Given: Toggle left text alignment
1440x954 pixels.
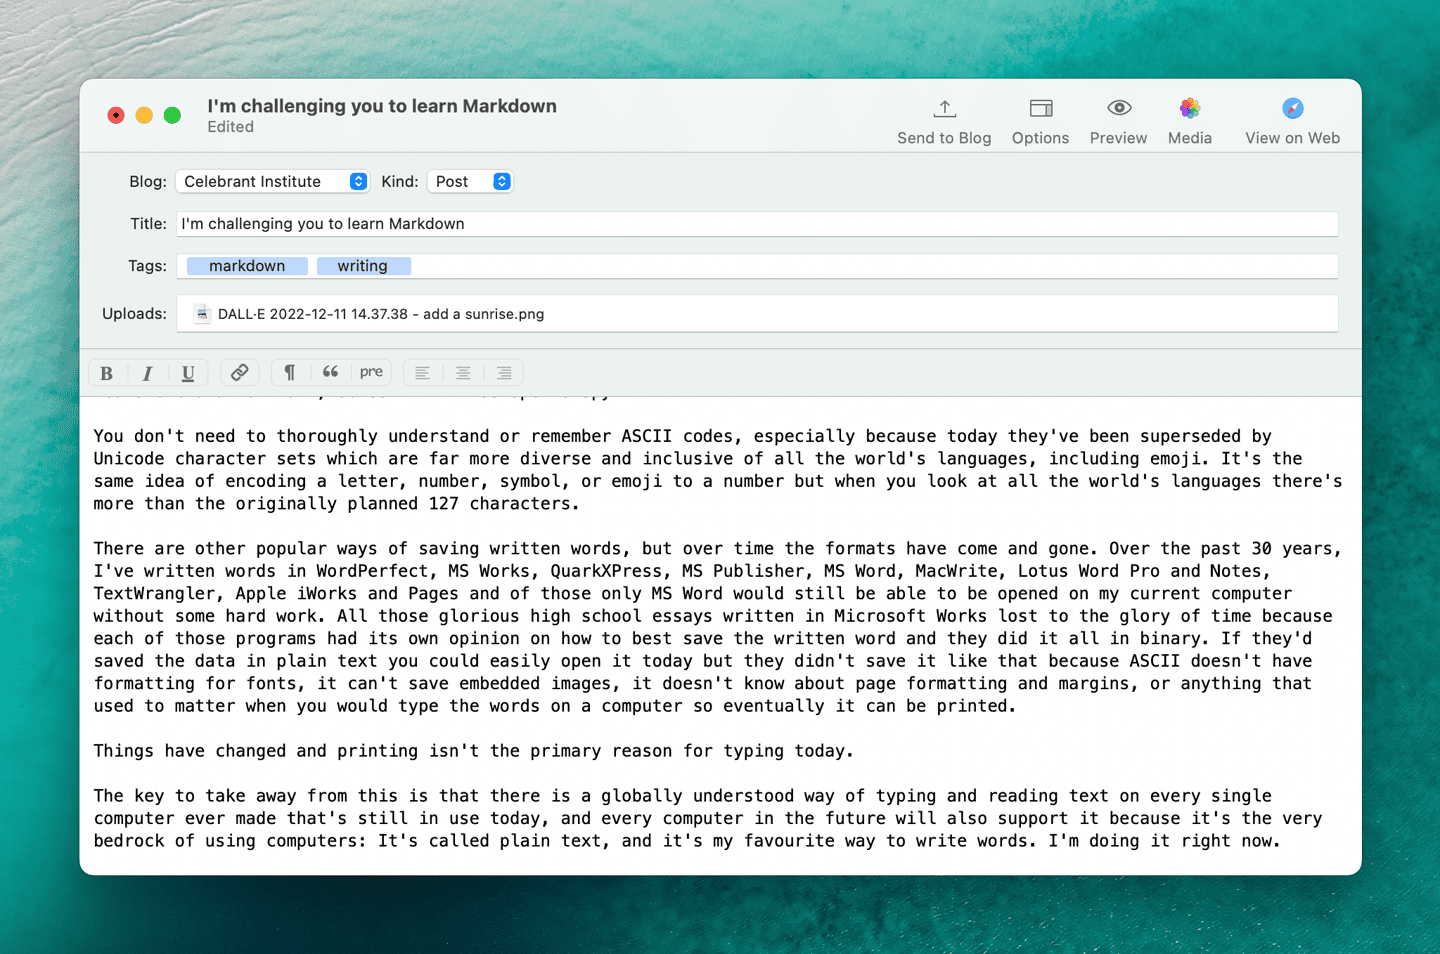Looking at the screenshot, I should point(422,372).
